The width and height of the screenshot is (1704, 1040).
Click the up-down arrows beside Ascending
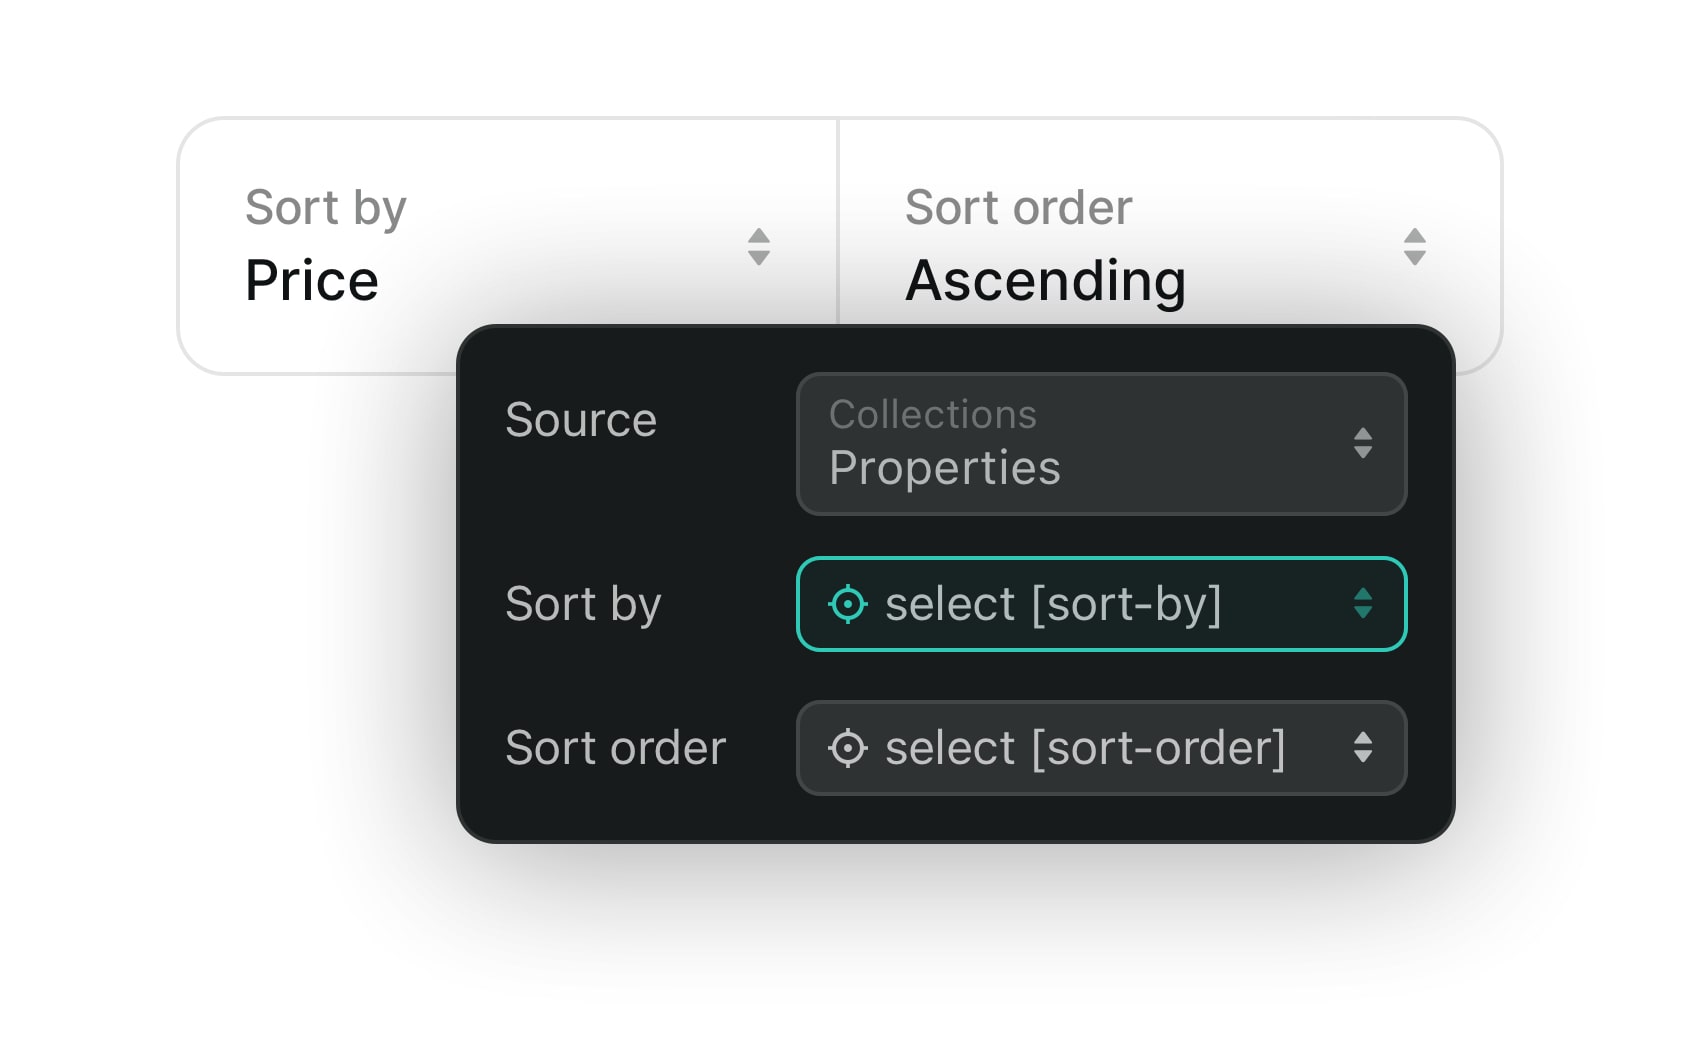1414,247
